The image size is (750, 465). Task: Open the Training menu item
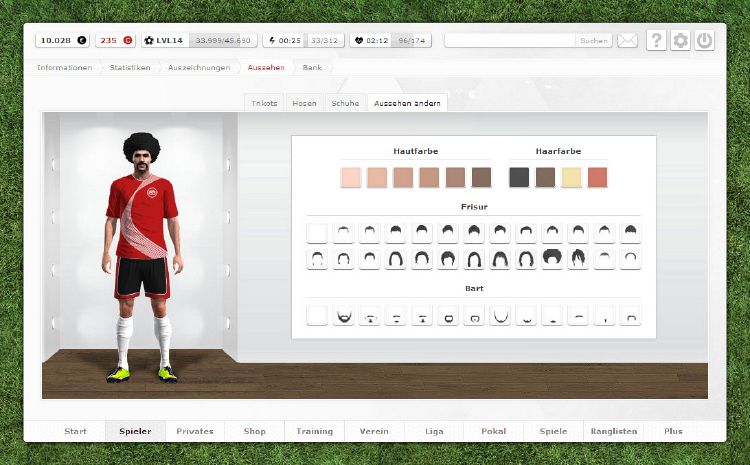click(x=314, y=431)
